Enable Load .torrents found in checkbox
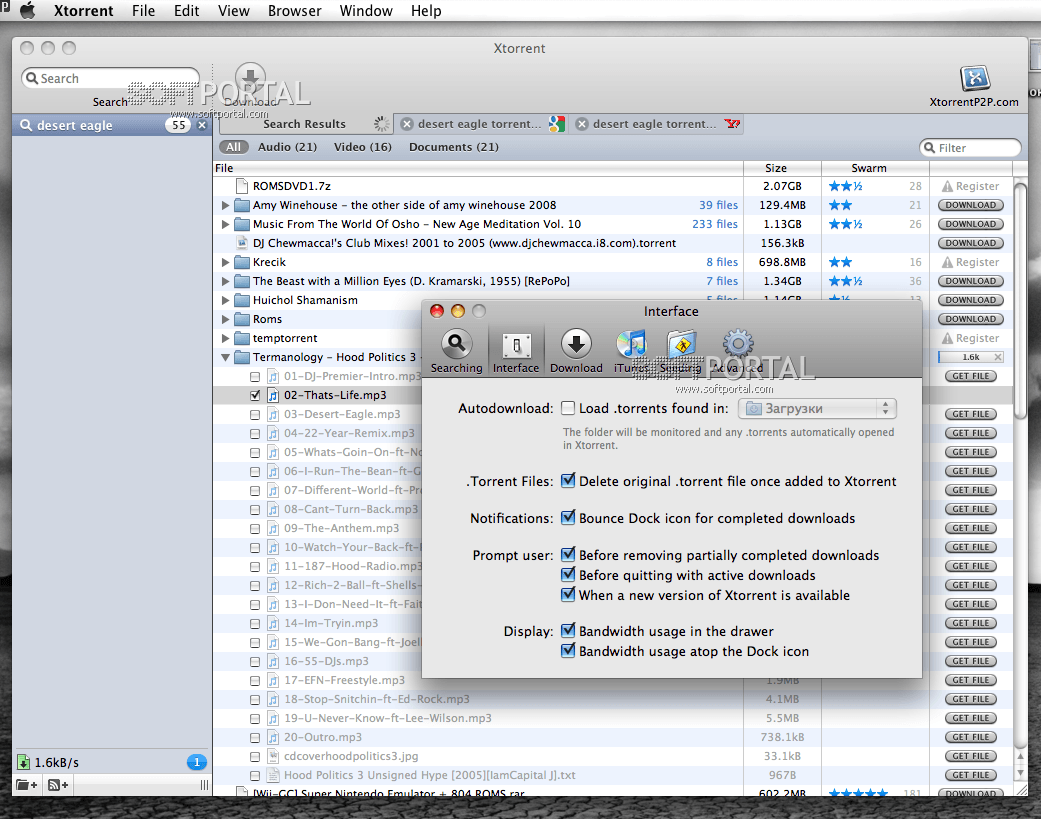1041x819 pixels. click(568, 408)
